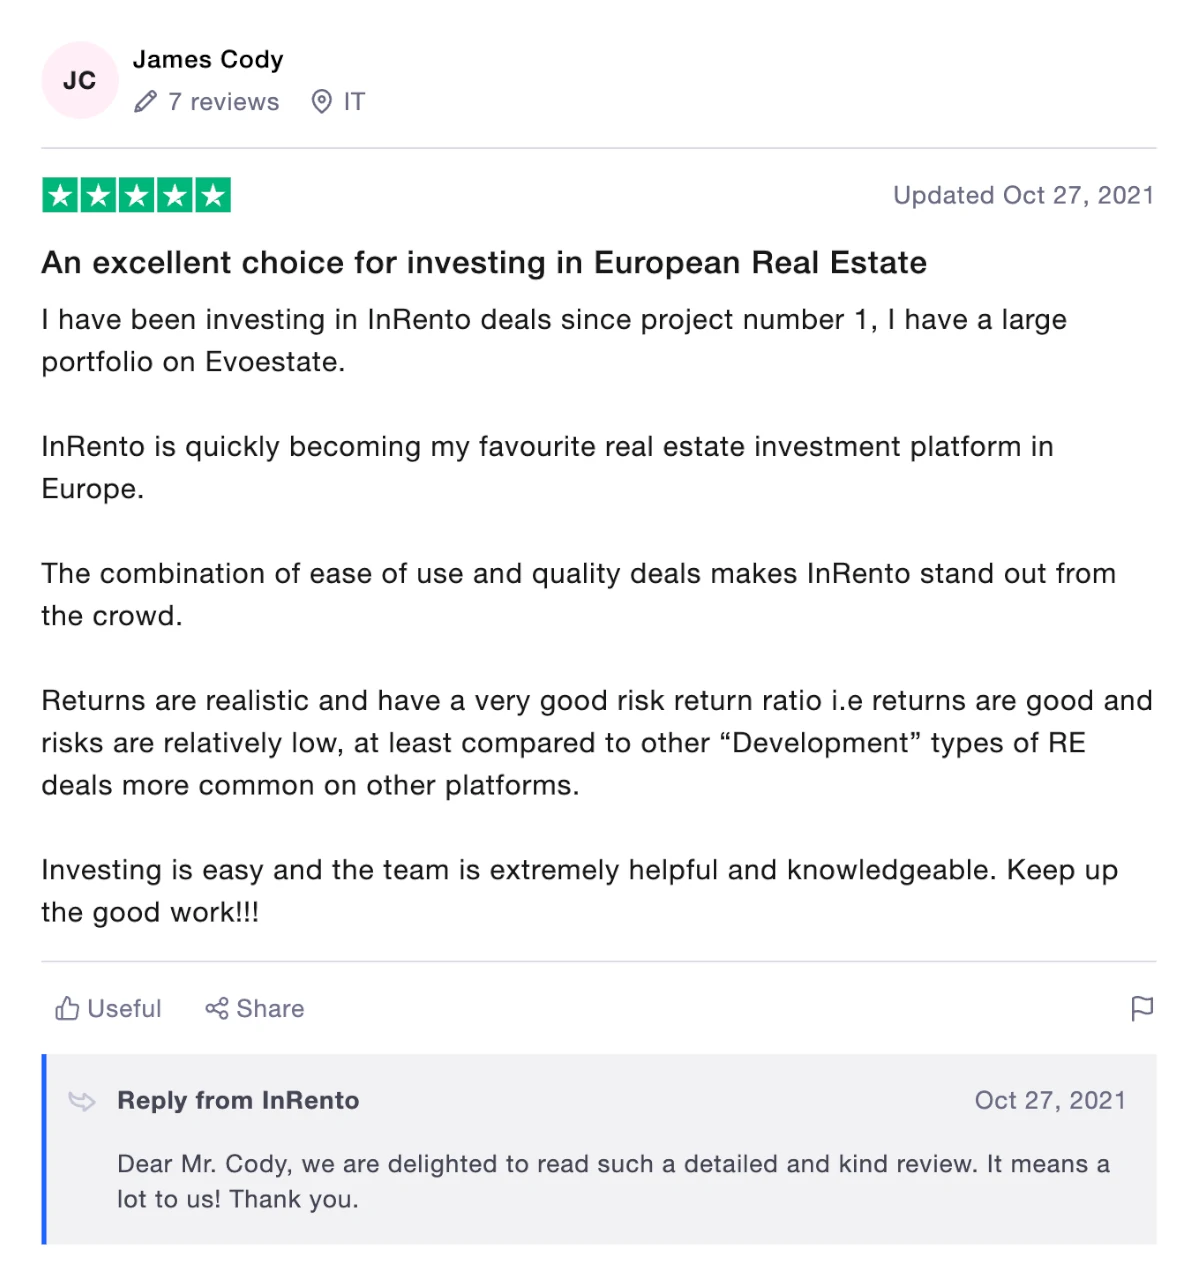Click the thumbs-up Useful icon
This screenshot has height=1288, width=1200.
(x=67, y=1008)
